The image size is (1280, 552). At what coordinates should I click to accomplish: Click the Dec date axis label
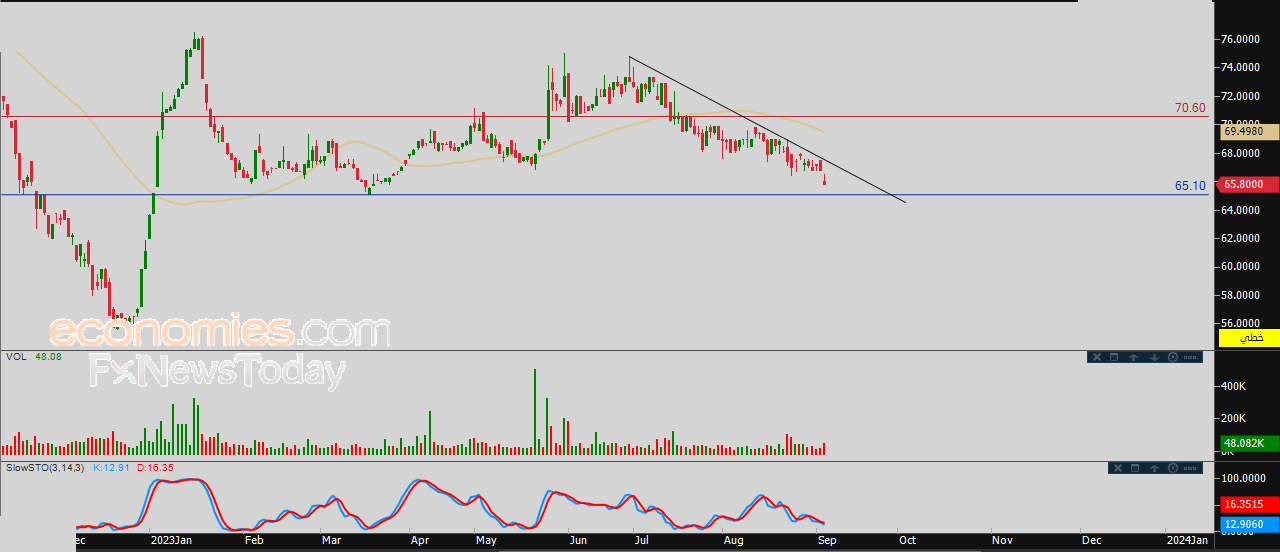tap(1091, 540)
